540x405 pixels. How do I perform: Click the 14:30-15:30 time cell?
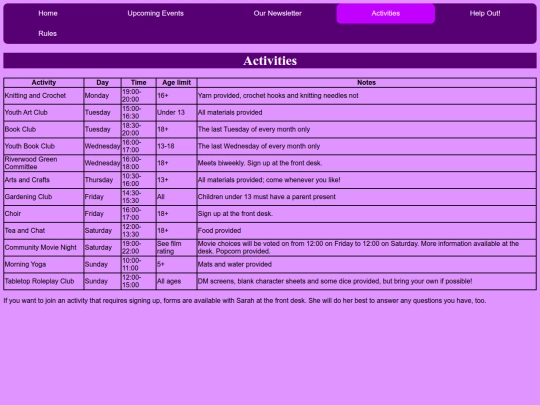(x=139, y=197)
